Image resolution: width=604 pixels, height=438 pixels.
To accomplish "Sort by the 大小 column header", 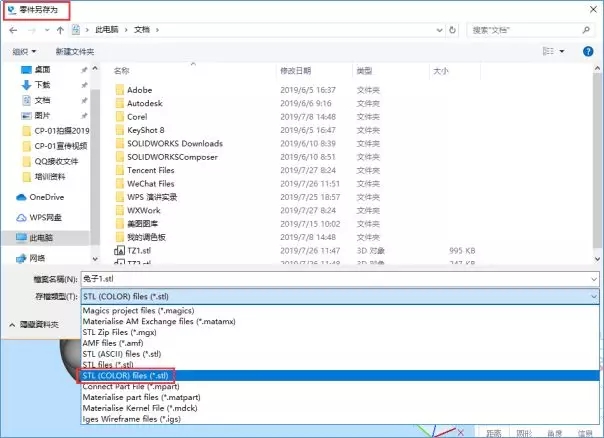I will click(x=441, y=71).
